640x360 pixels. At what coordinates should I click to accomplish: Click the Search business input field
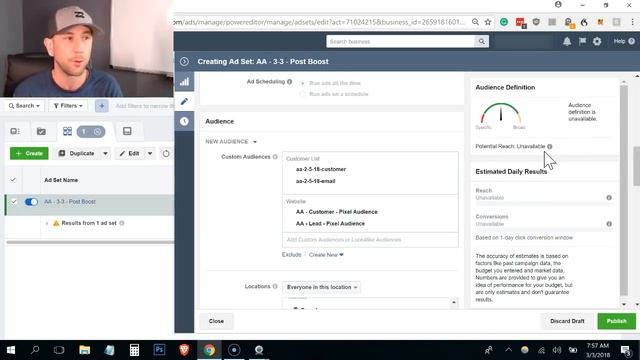(400, 41)
